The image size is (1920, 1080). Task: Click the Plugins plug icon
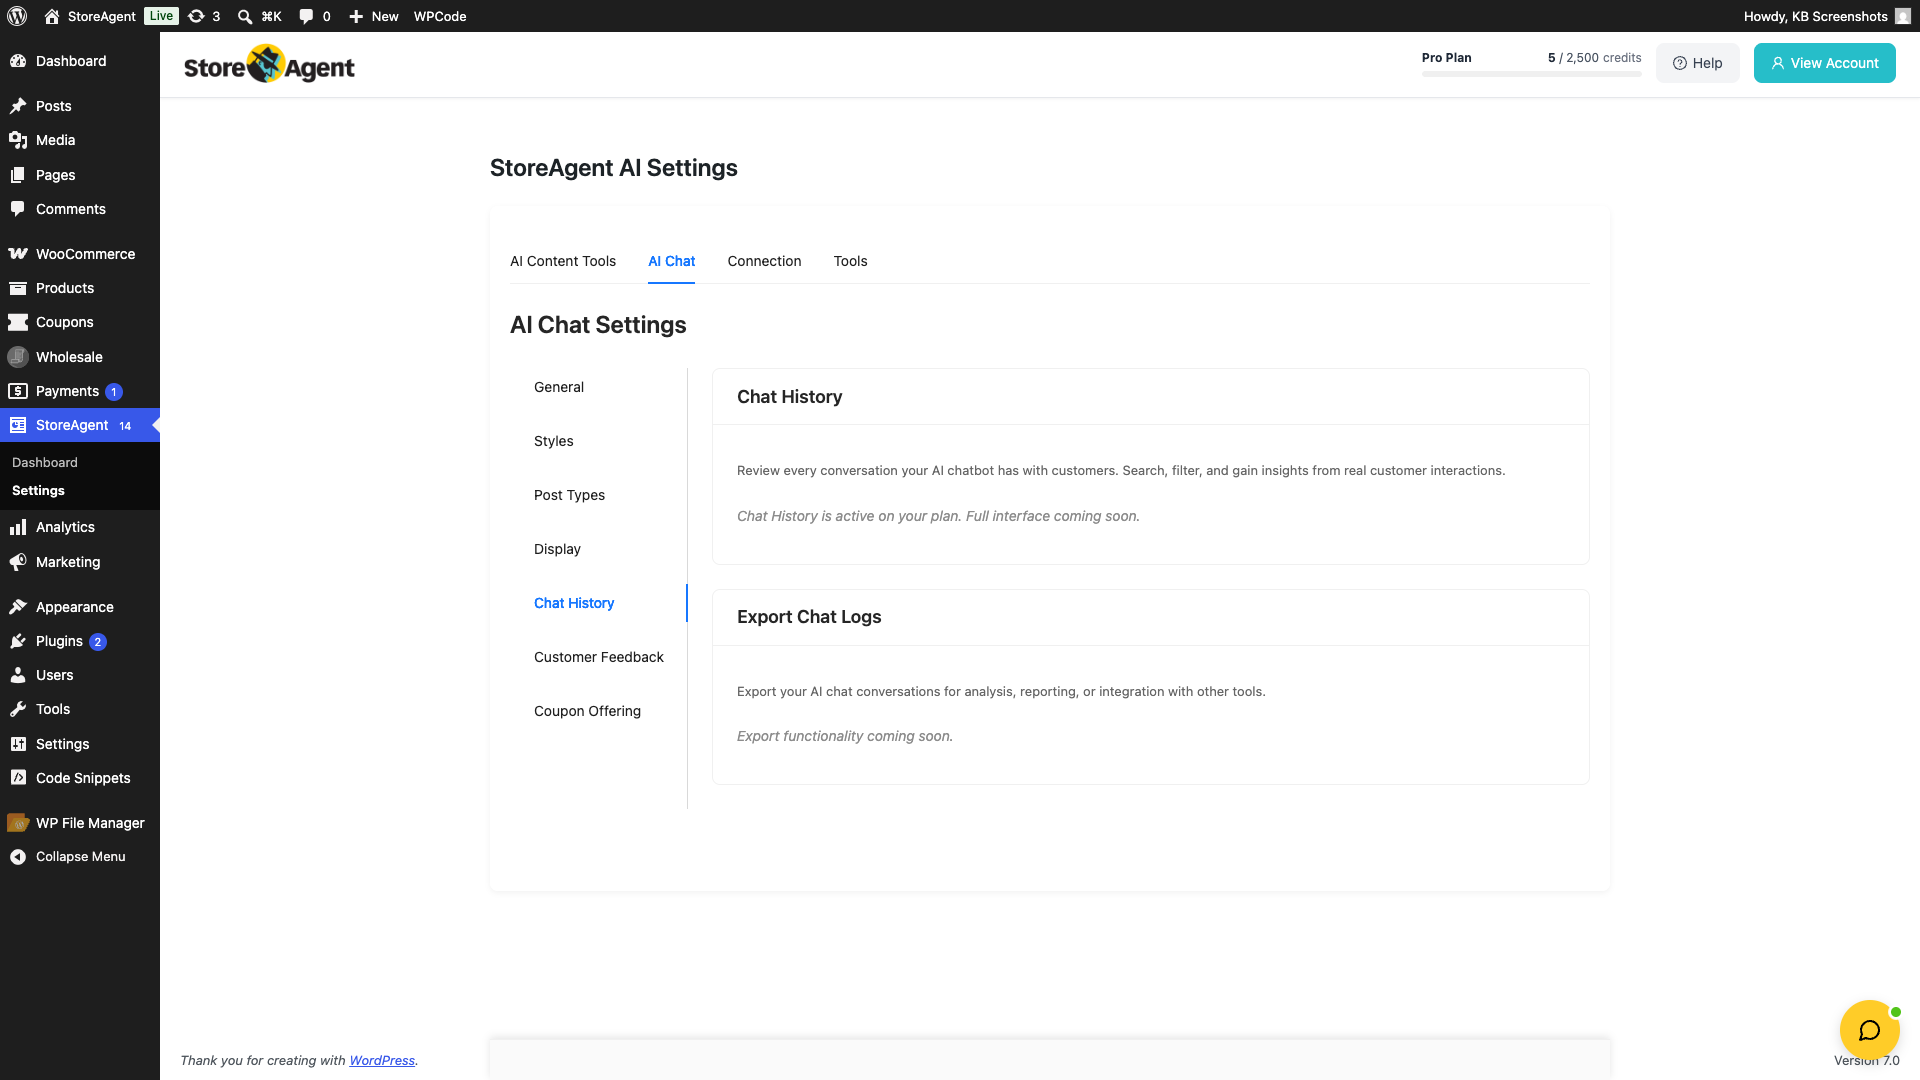coord(18,641)
